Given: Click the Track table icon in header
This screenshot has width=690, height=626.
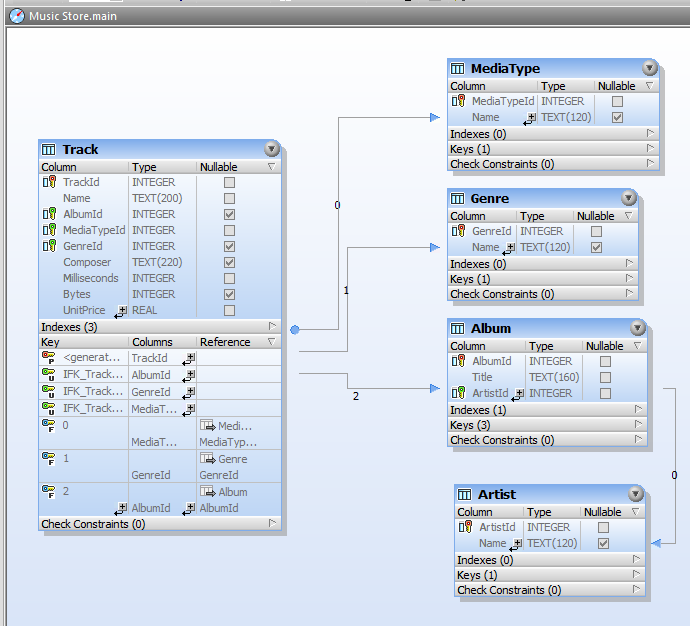Looking at the screenshot, I should tap(49, 149).
